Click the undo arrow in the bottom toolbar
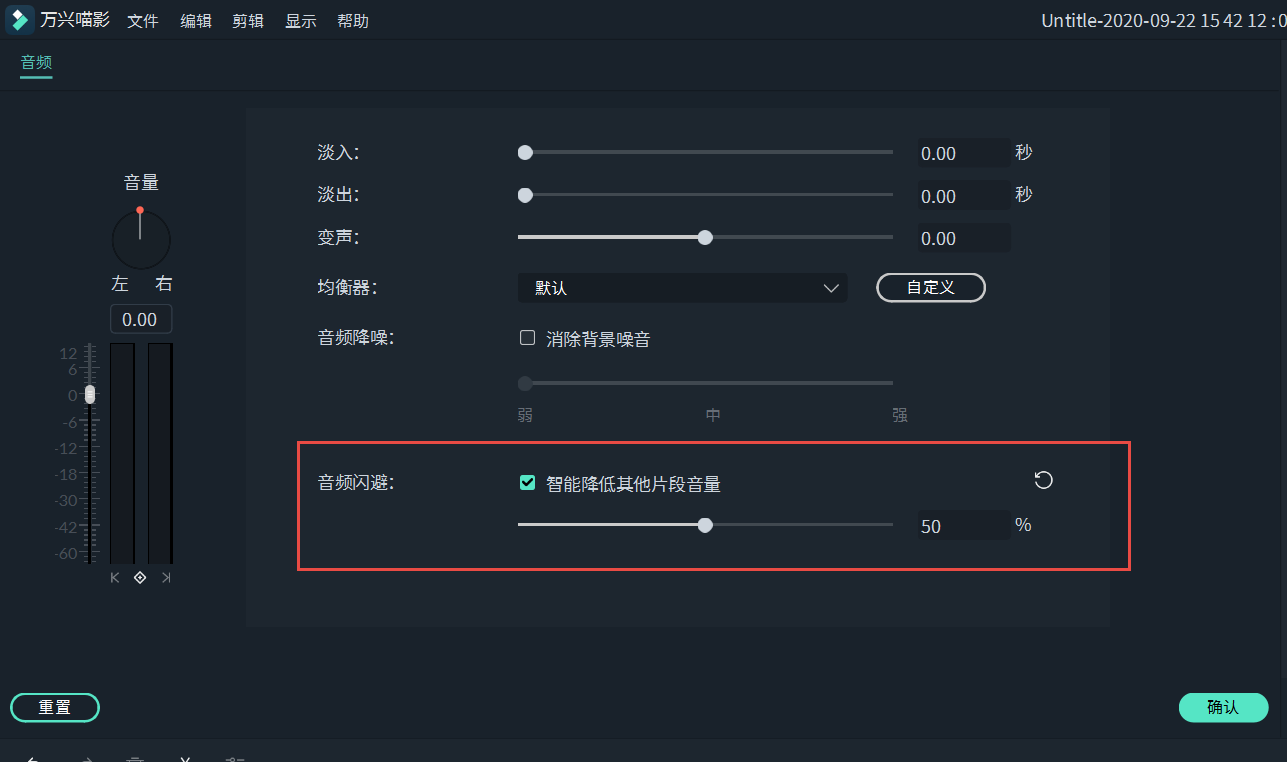The height and width of the screenshot is (762, 1287). click(x=33, y=758)
